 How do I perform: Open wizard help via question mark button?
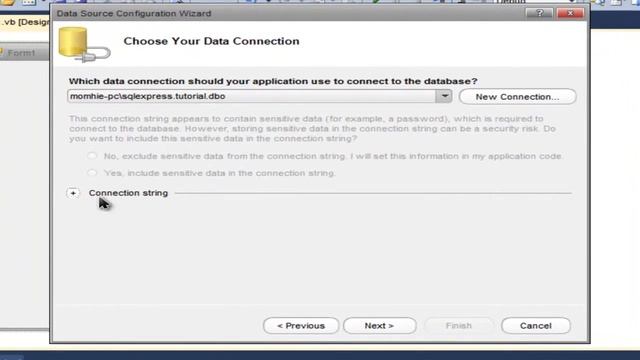point(539,13)
